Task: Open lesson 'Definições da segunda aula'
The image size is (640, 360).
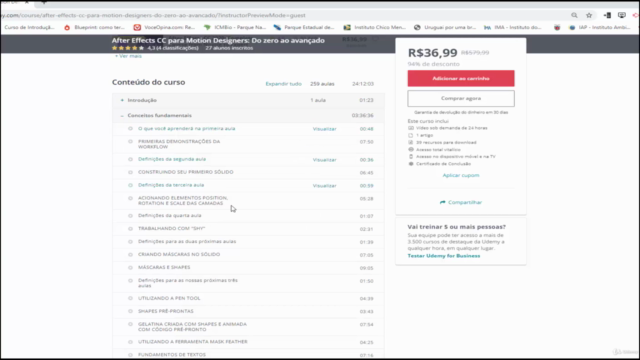Action: pos(172,159)
